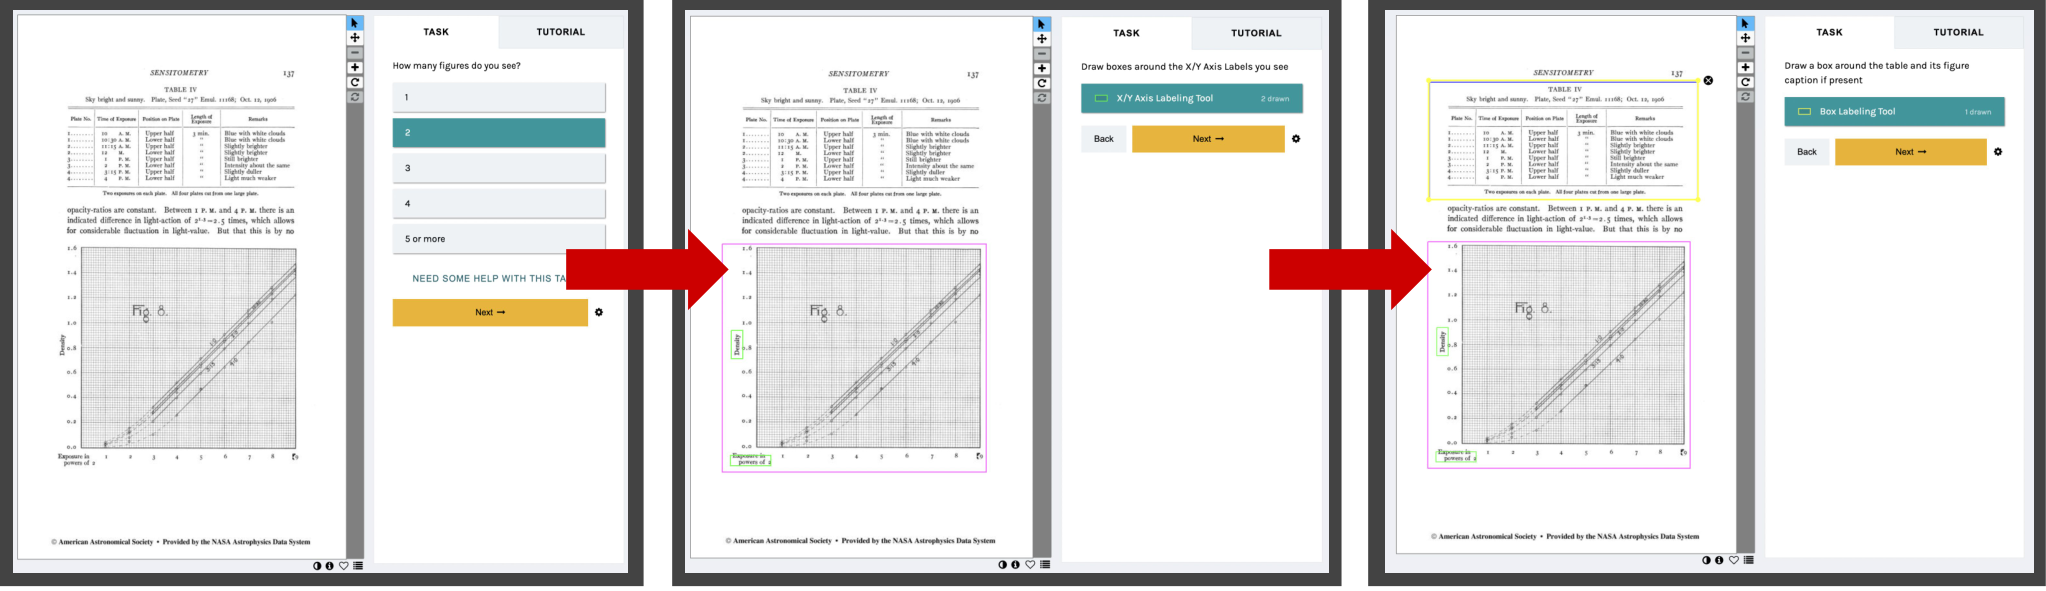Go Back from the X/Y axis labeling step
This screenshot has height=591, width=2046.
pyautogui.click(x=1103, y=139)
